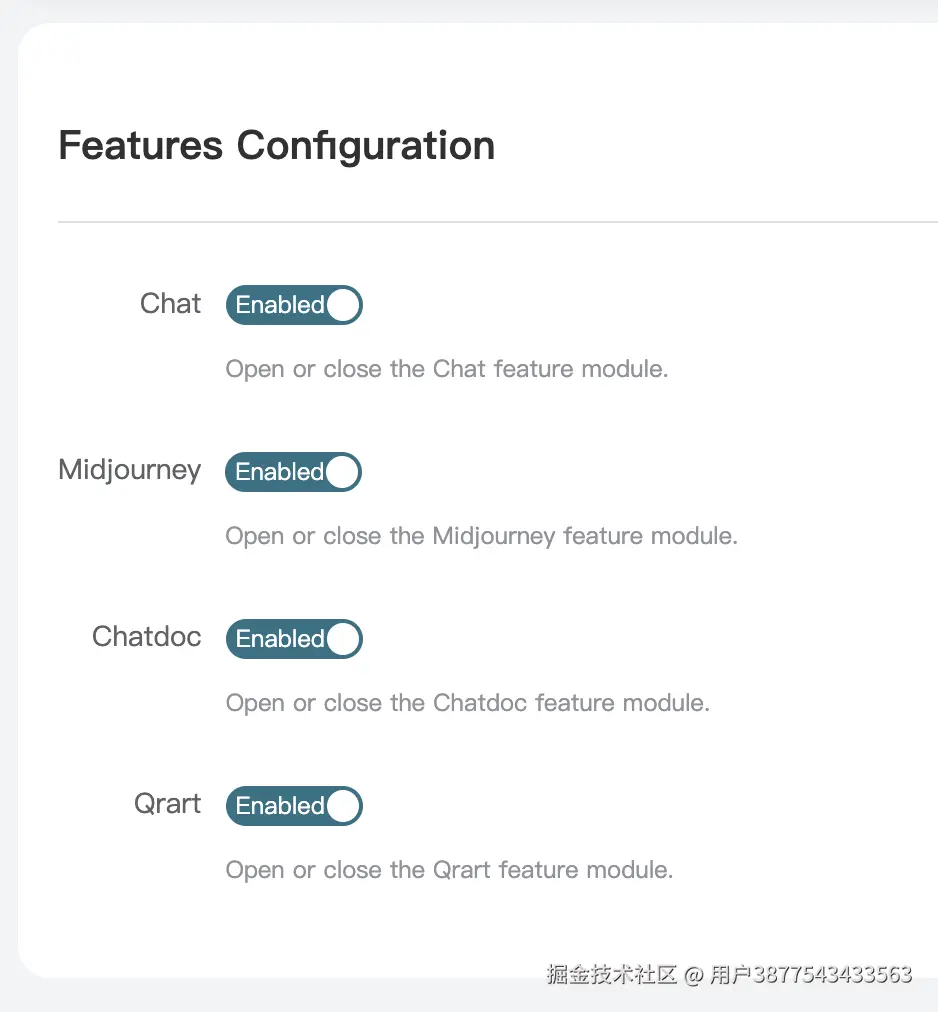
Task: Toggle the Chatdoc feature module switch
Action: [294, 639]
